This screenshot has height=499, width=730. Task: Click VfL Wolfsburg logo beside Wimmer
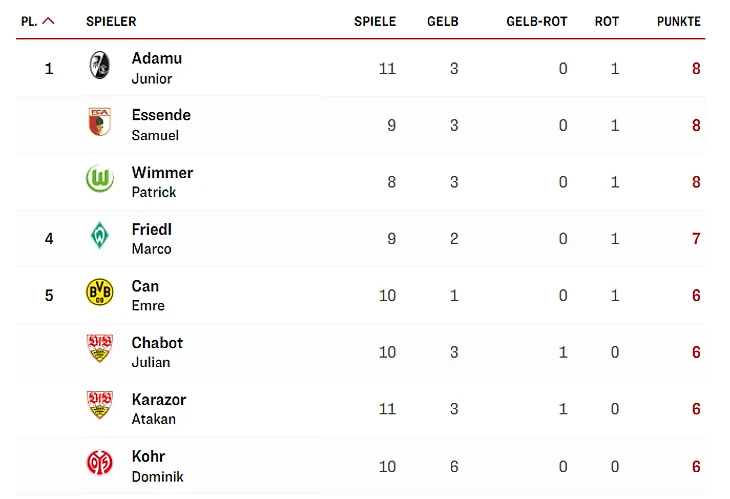tap(99, 179)
